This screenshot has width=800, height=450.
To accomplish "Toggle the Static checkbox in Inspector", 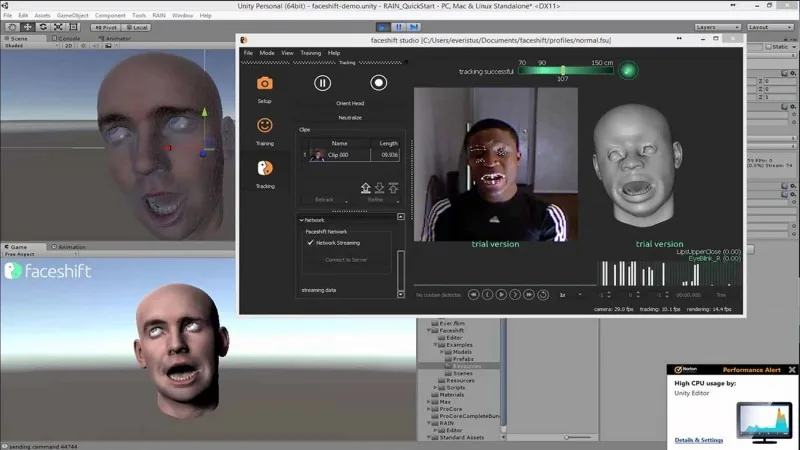I will click(769, 47).
